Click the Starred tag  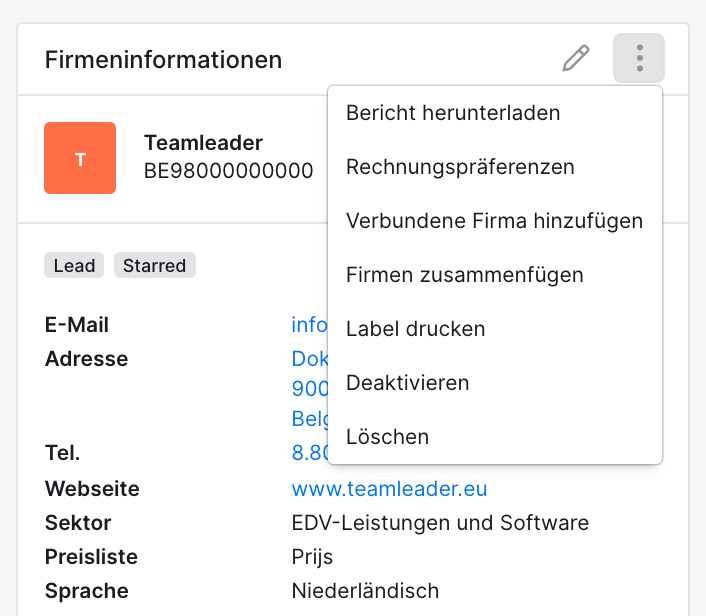[x=154, y=265]
